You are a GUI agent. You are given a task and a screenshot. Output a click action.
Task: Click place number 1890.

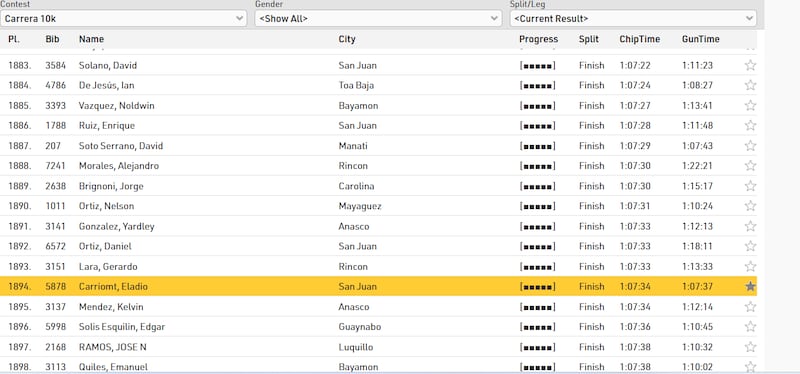[x=19, y=206]
